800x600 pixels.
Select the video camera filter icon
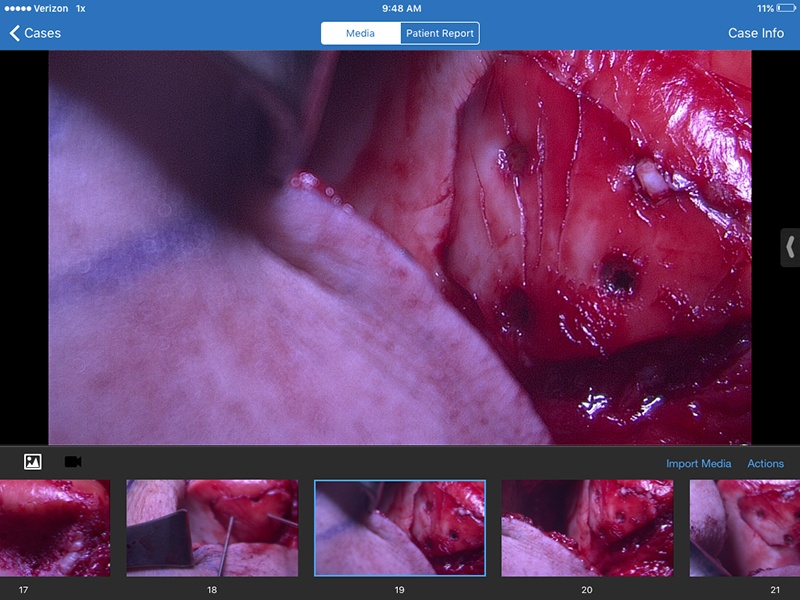click(x=73, y=462)
